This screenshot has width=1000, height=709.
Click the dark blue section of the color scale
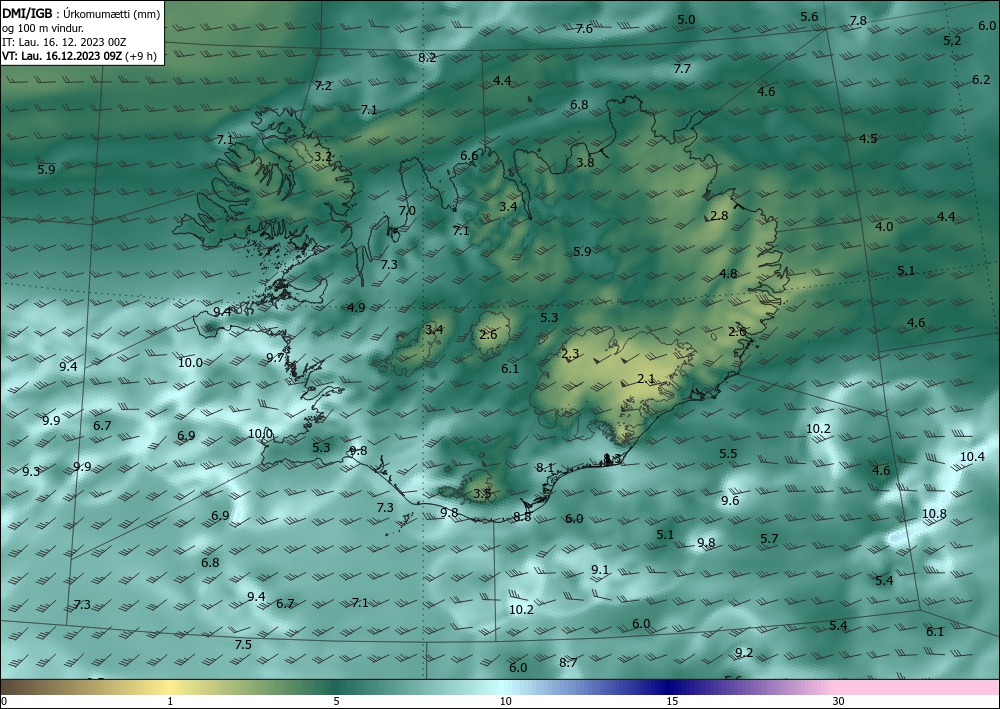point(670,687)
